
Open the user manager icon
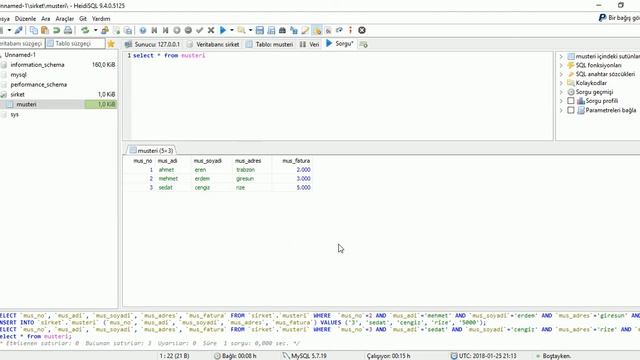(105, 30)
